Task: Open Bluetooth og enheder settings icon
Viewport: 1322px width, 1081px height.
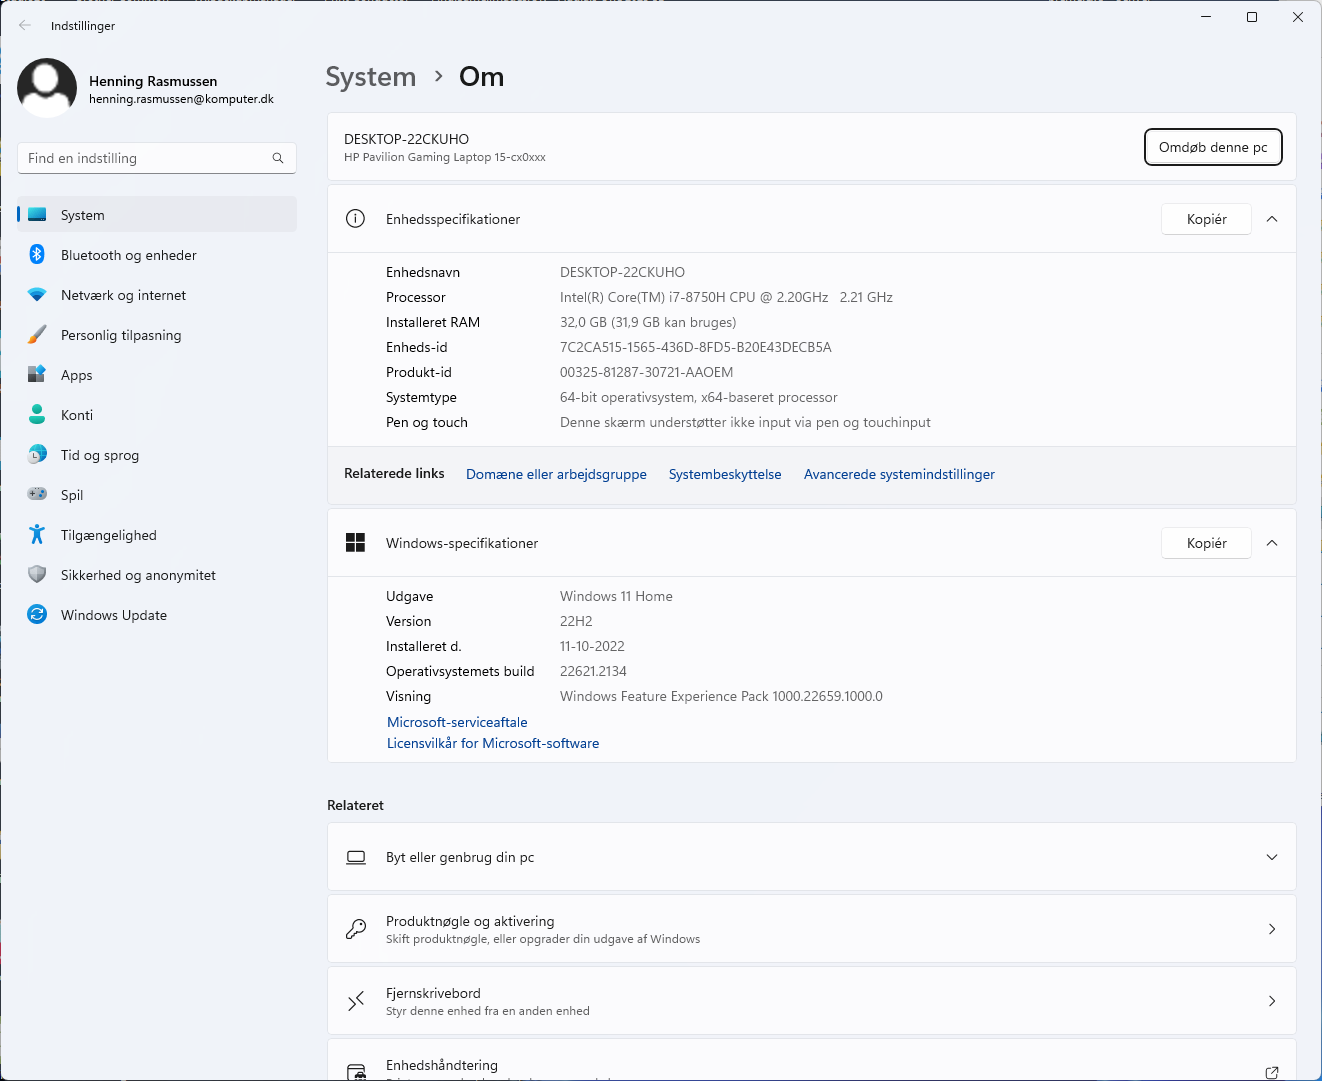Action: coord(37,255)
